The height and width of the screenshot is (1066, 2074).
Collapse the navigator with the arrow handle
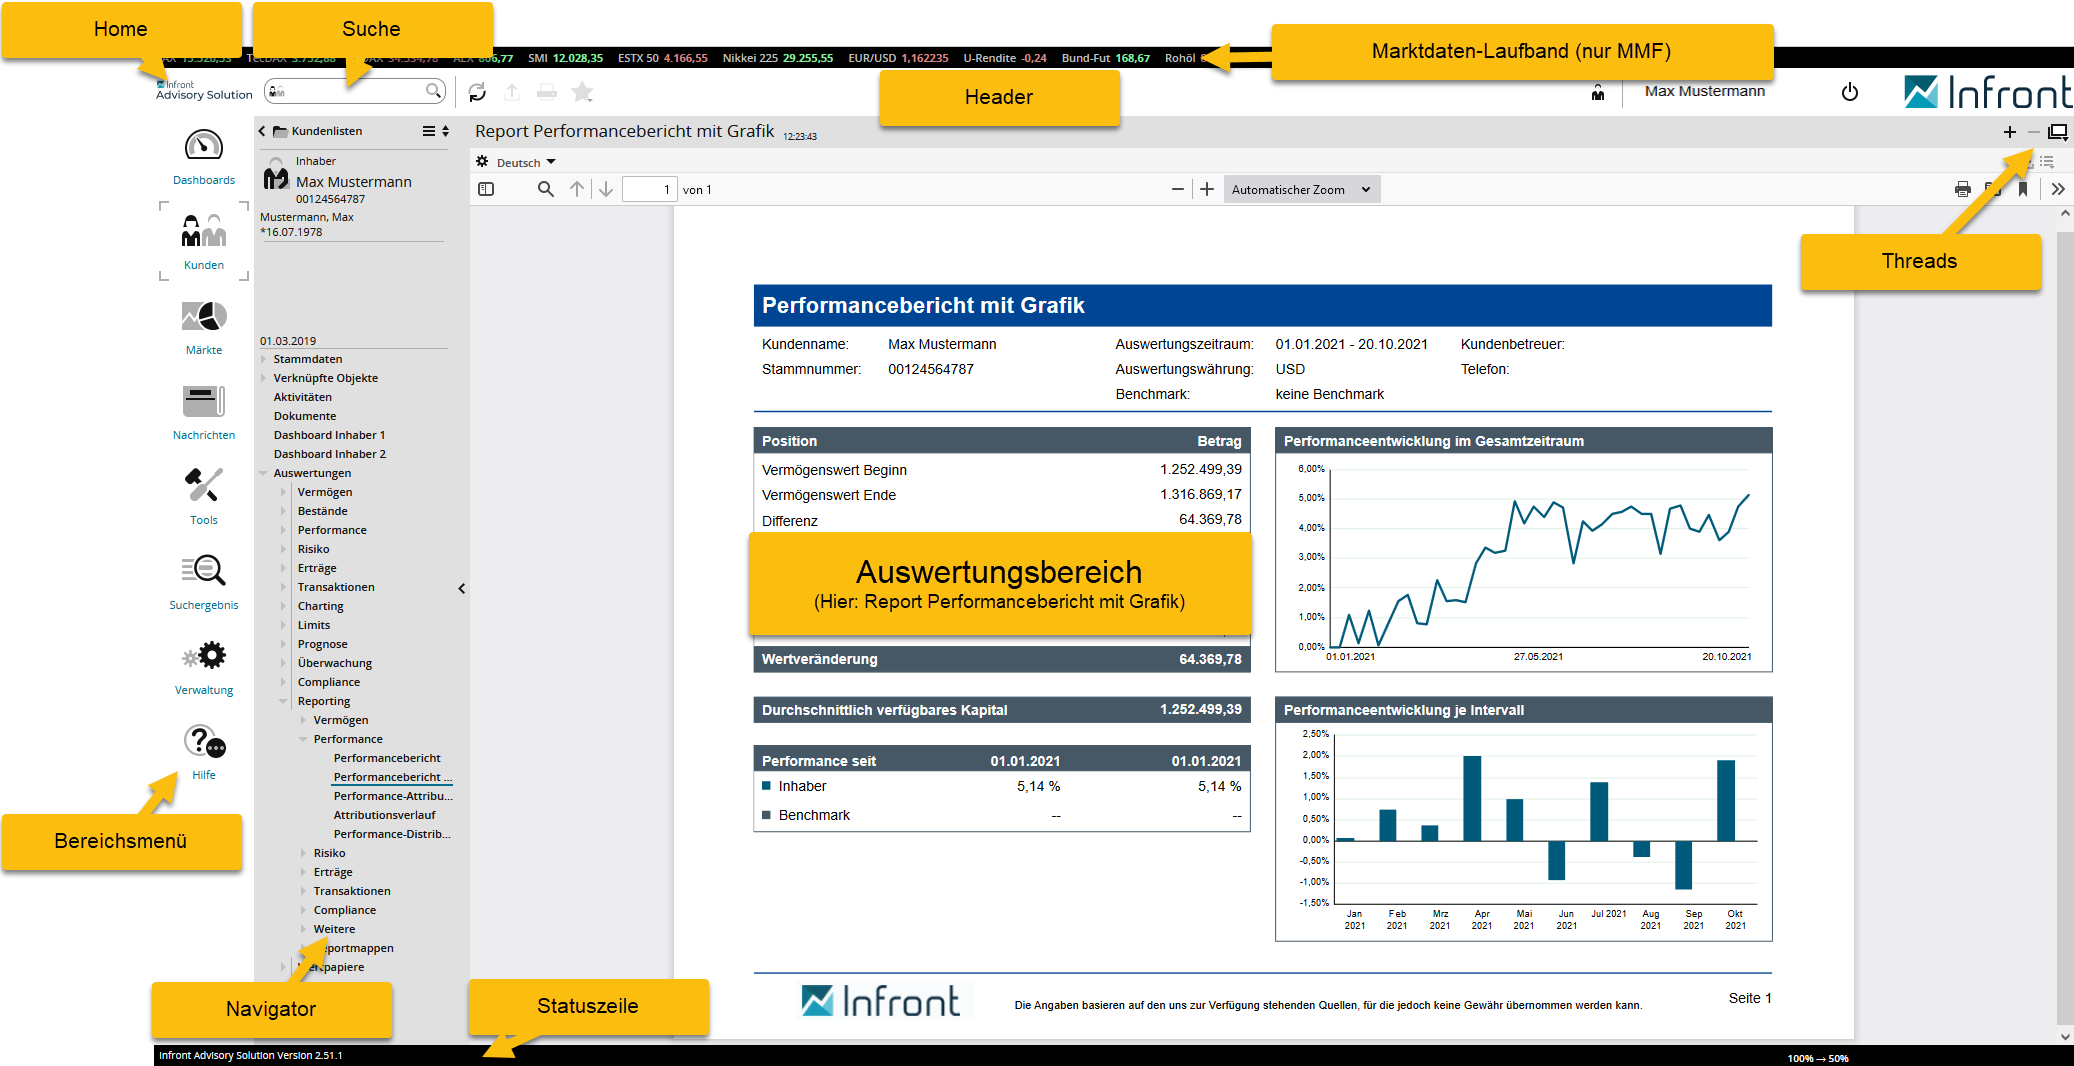[461, 589]
